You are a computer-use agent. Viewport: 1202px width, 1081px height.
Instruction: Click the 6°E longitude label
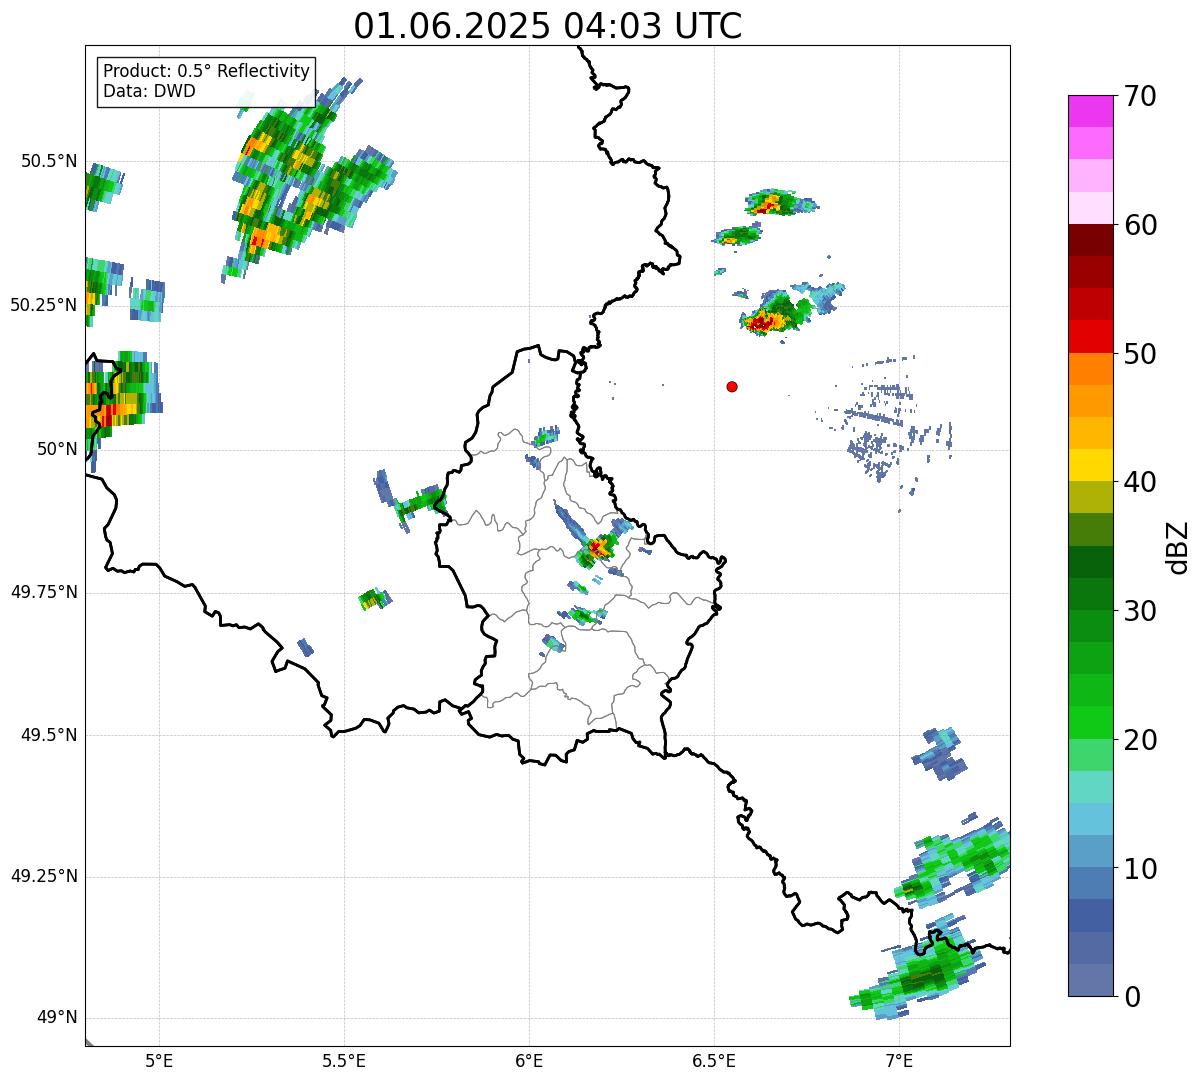pyautogui.click(x=529, y=1060)
